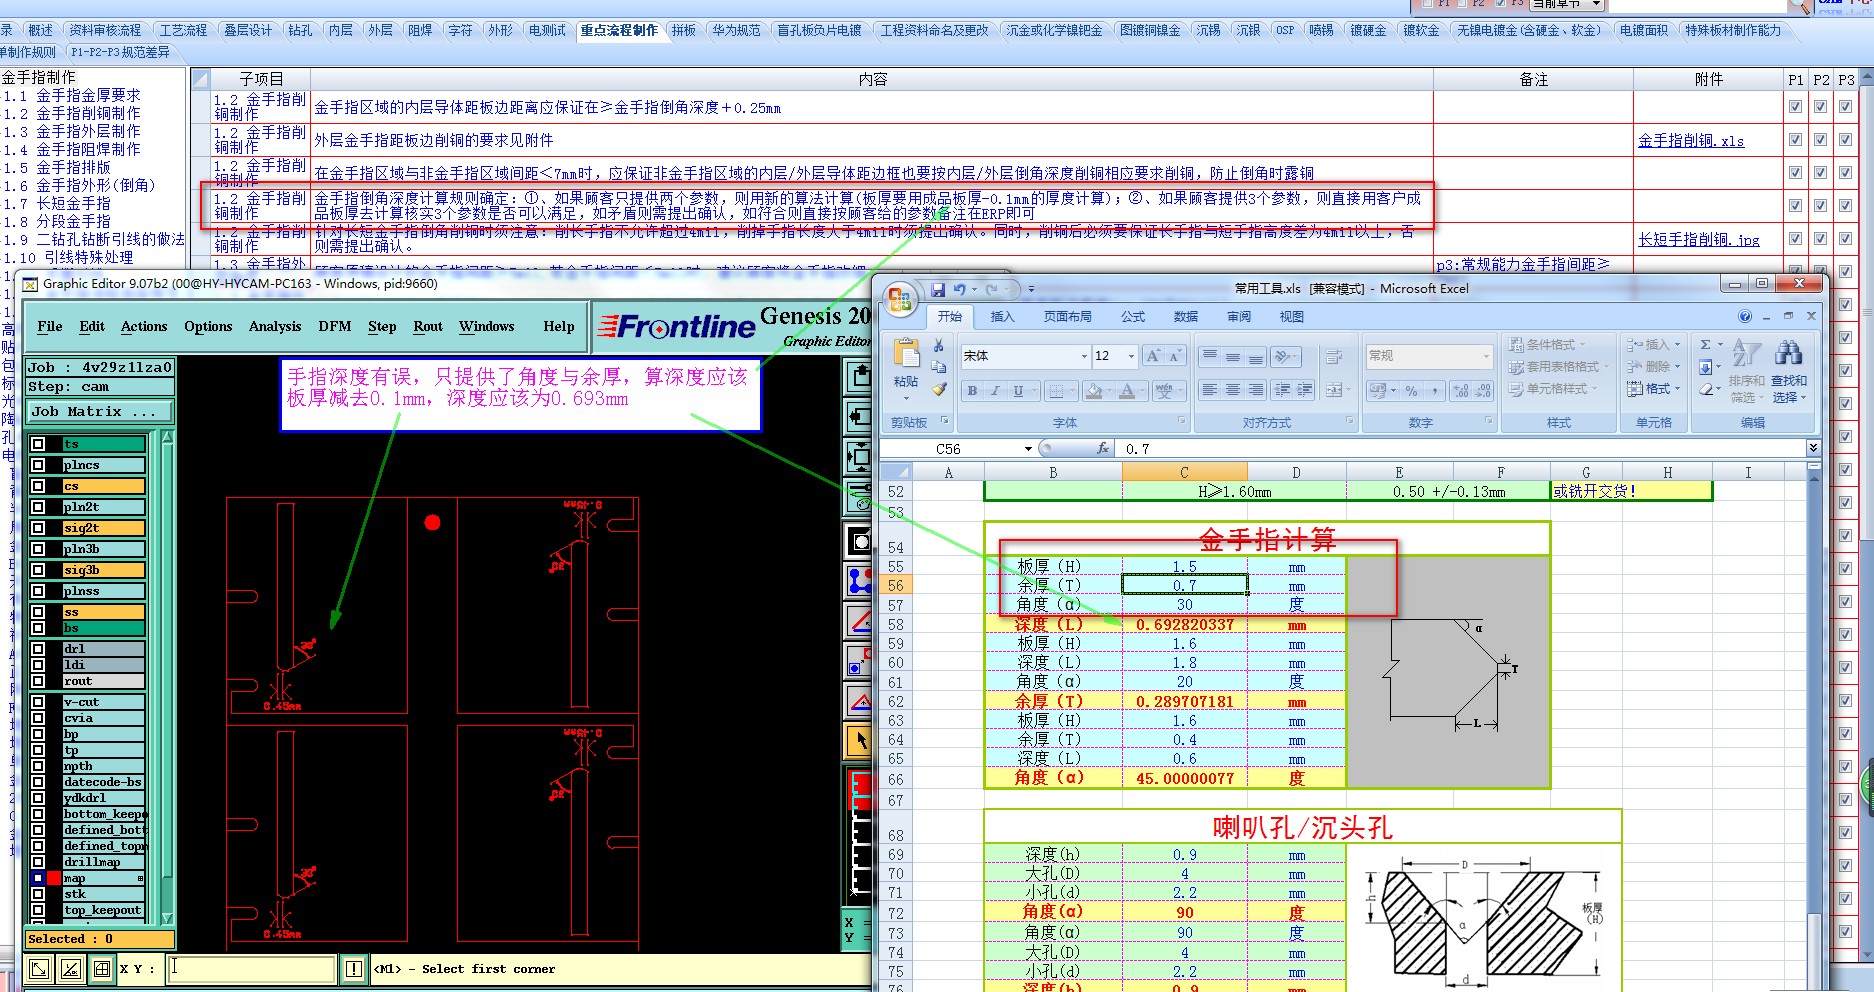Switch to the 页面布局 ribbon tab
Viewport: 1874px width, 992px height.
click(1067, 317)
